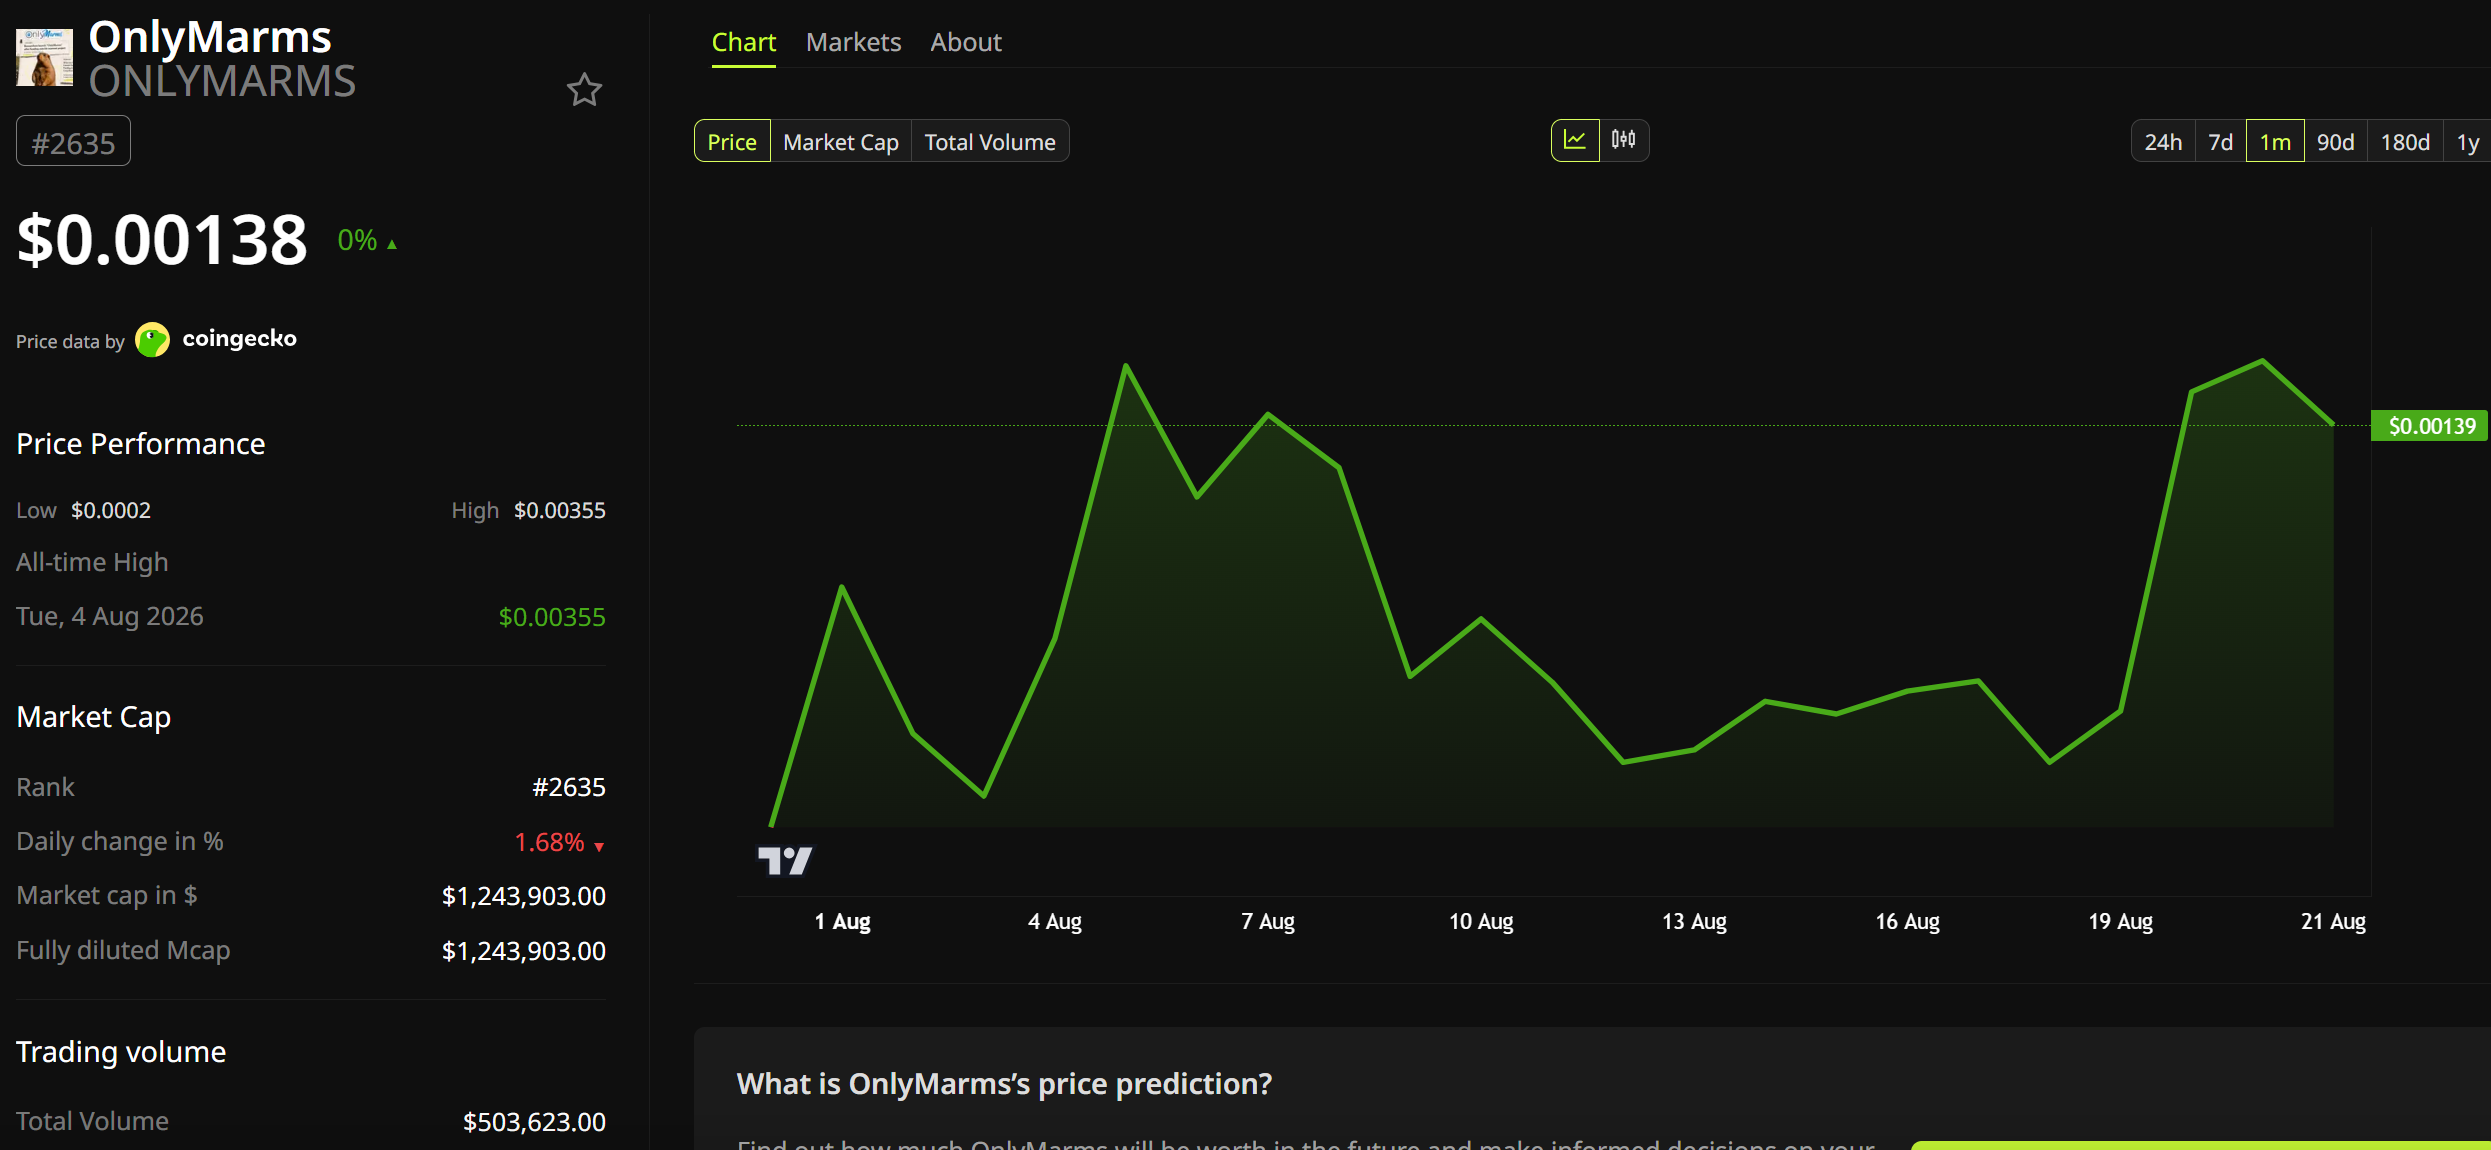Add OnlyMarms to favorites with star icon
This screenshot has width=2491, height=1150.
pos(584,90)
